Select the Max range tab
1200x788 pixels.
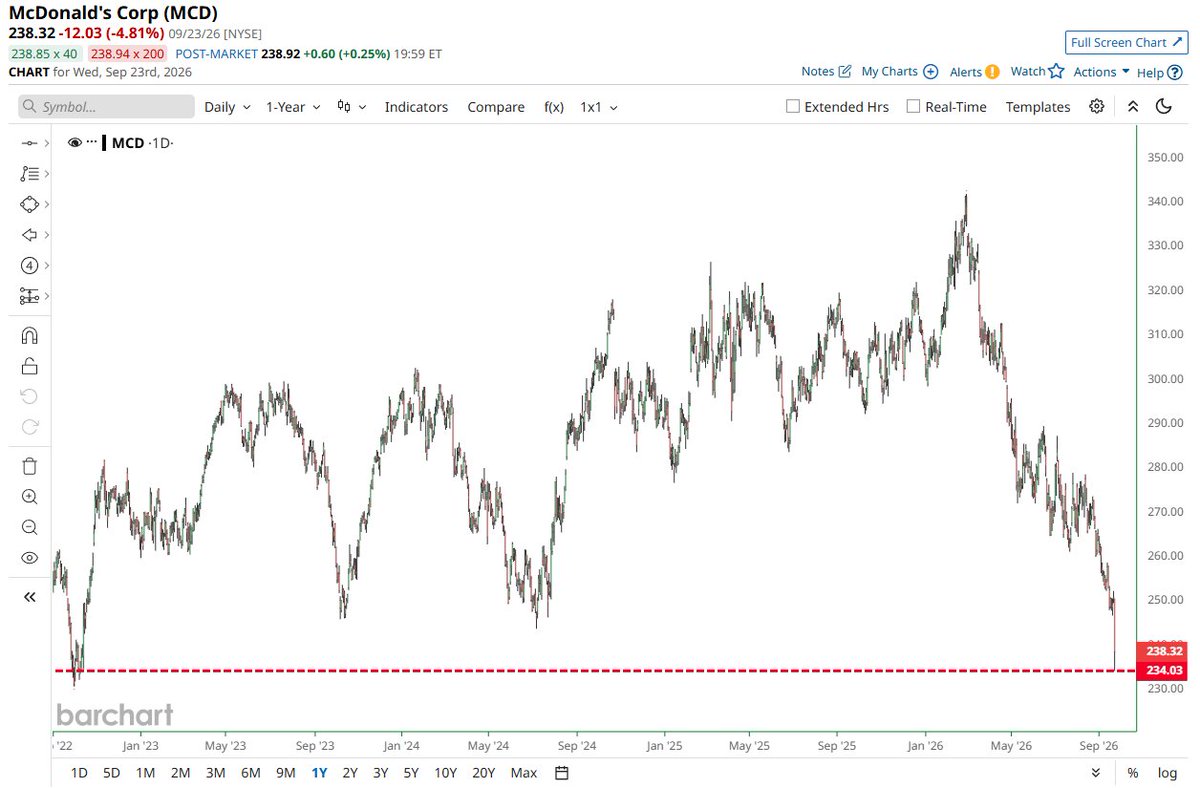click(x=523, y=772)
